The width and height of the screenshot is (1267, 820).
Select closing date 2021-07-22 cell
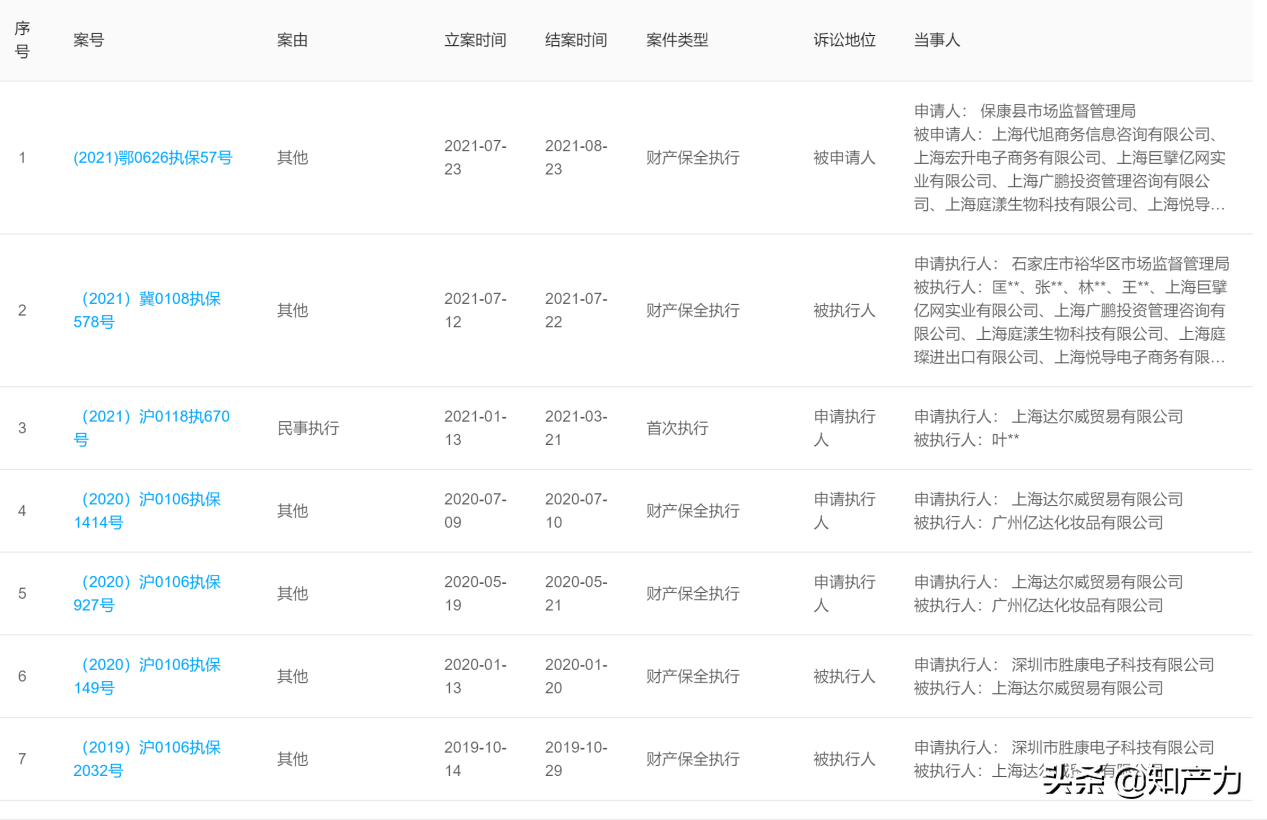(x=576, y=310)
